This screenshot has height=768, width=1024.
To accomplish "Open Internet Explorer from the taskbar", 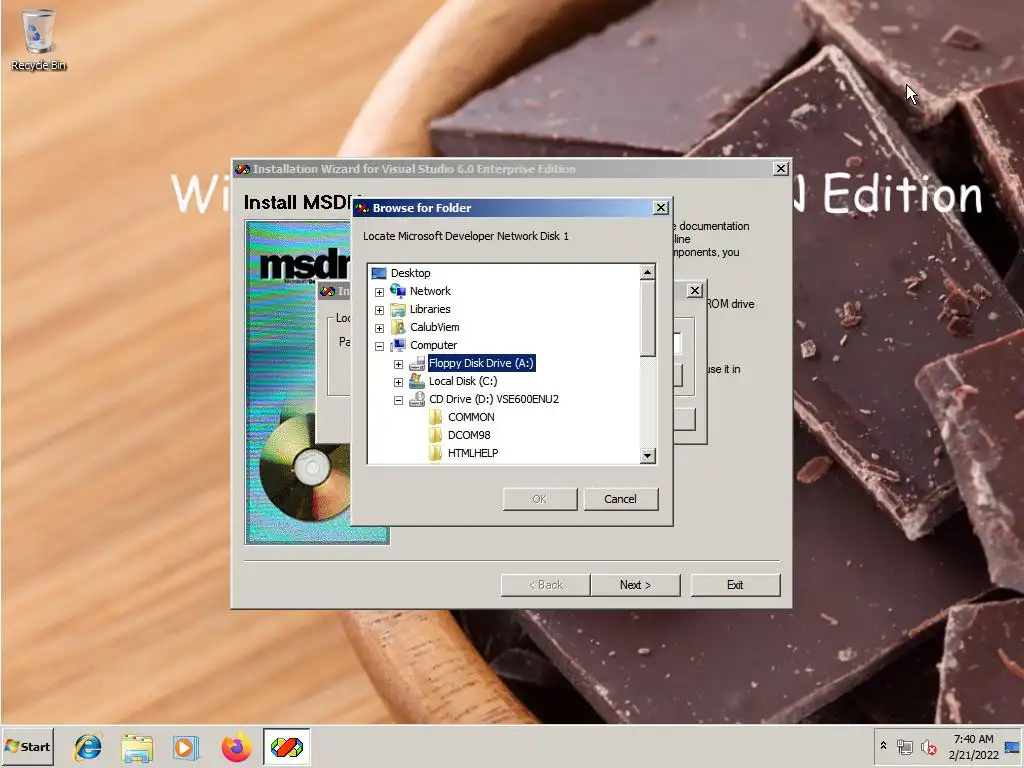I will tap(88, 747).
